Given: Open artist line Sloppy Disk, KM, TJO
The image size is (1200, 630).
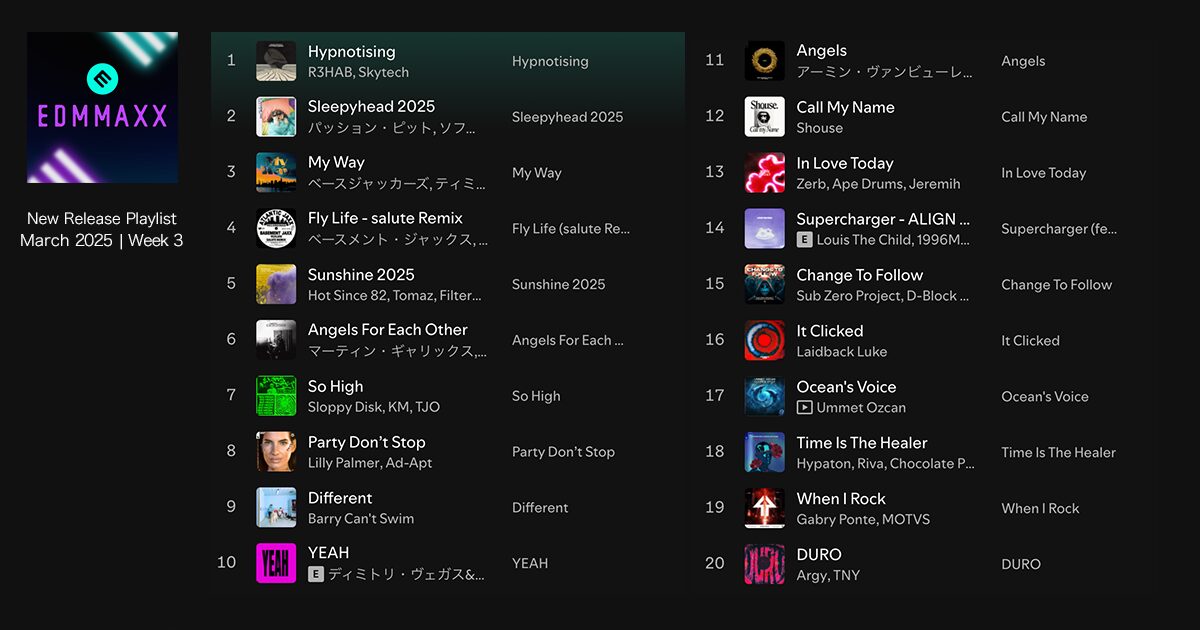Looking at the screenshot, I should click(x=374, y=407).
